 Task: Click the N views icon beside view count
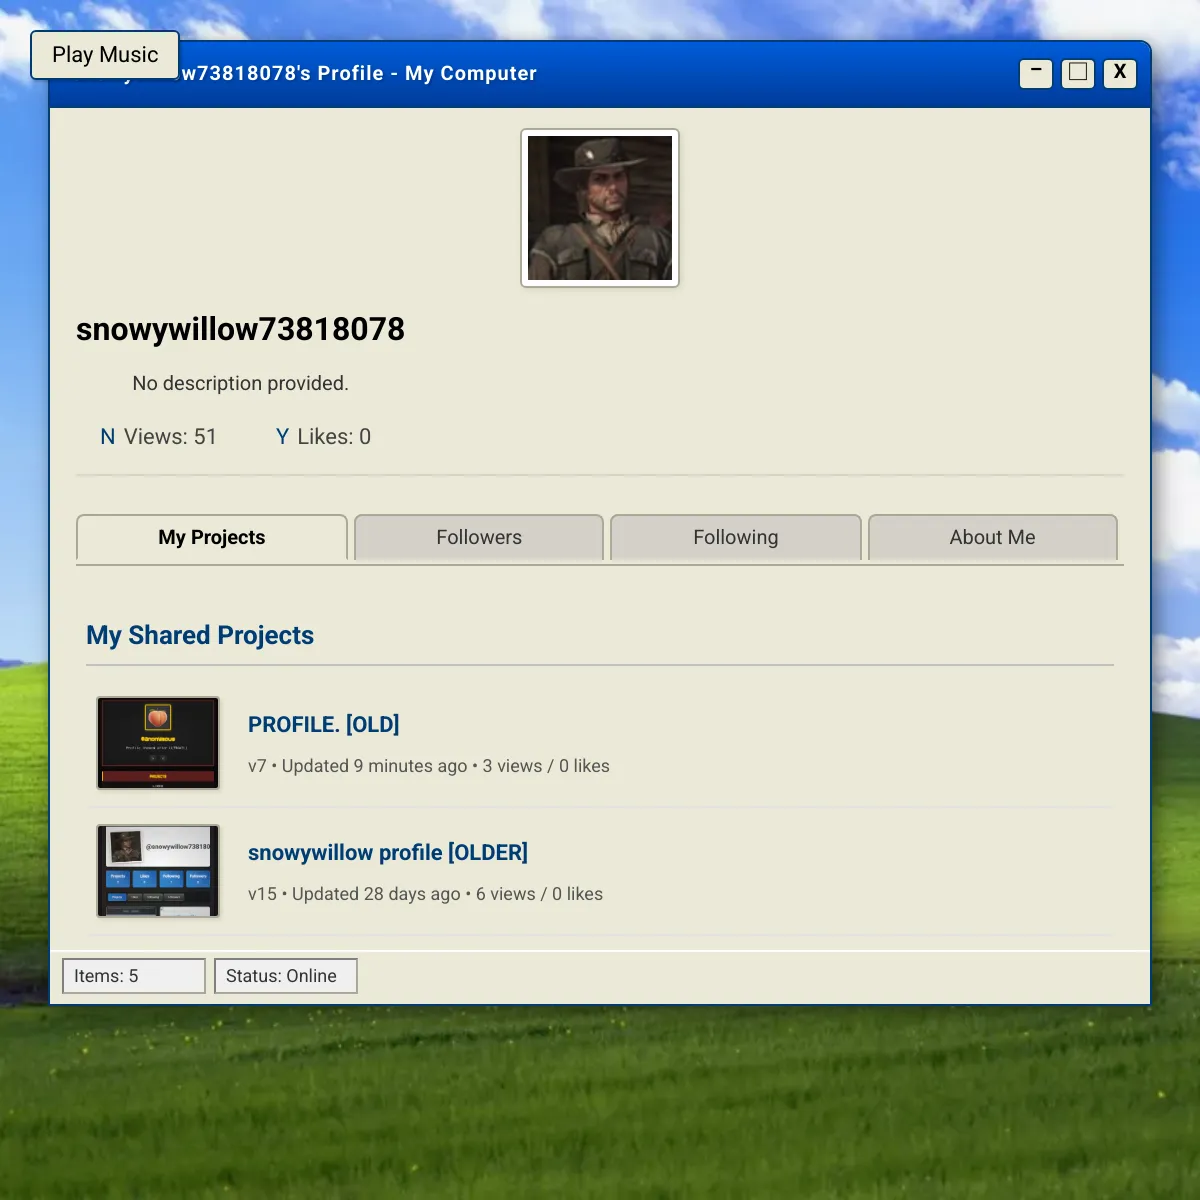tap(107, 436)
